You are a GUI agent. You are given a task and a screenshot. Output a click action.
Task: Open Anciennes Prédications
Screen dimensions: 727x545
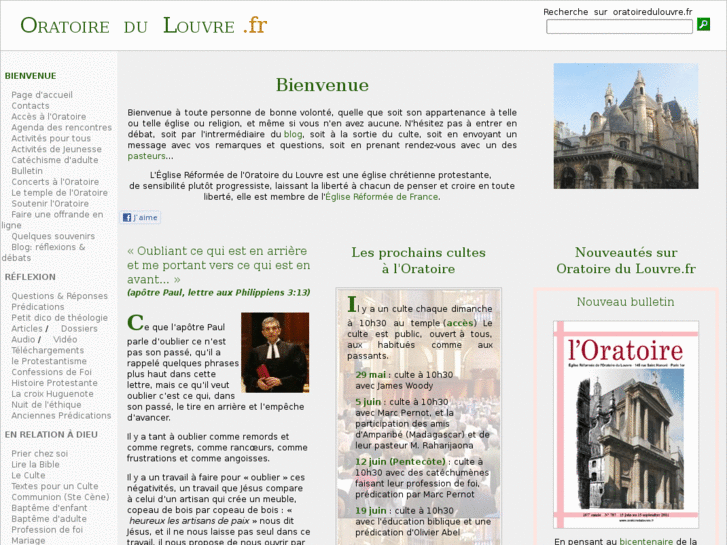(x=61, y=416)
